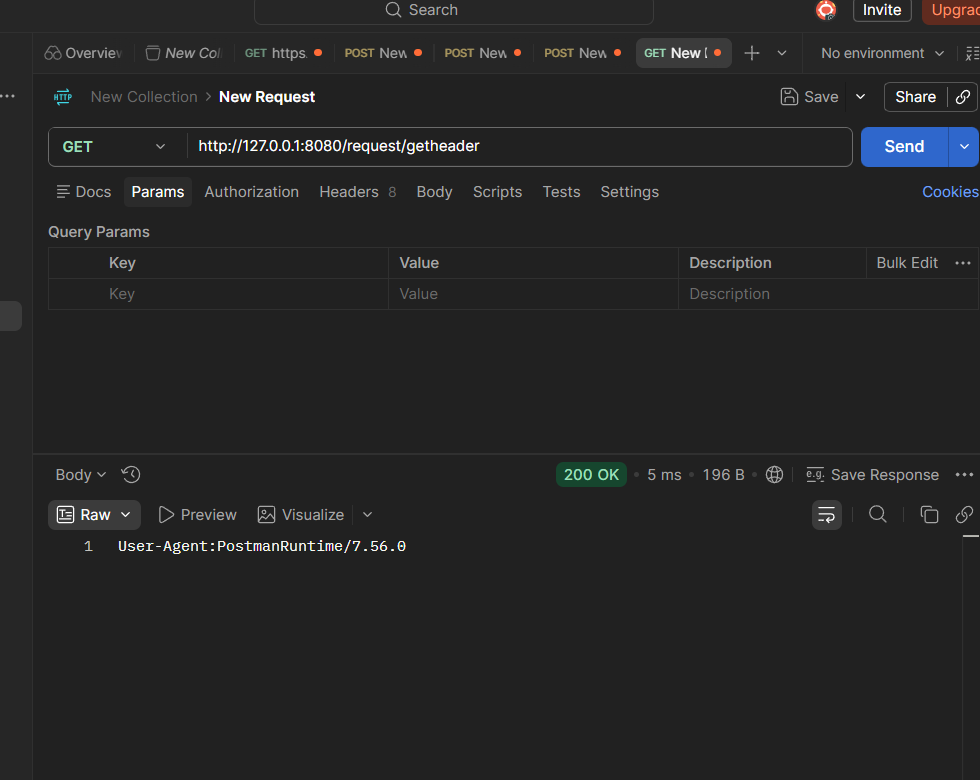The width and height of the screenshot is (980, 780).
Task: Select the third POST New request tab
Action: pos(582,53)
